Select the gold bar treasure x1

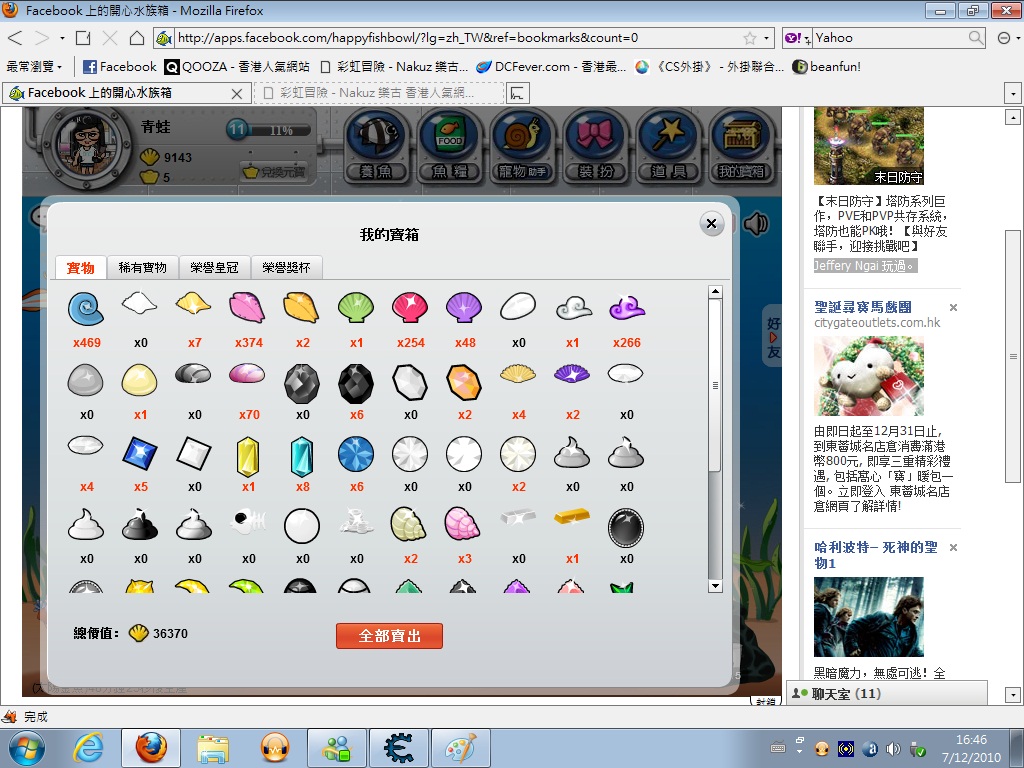pyautogui.click(x=572, y=517)
